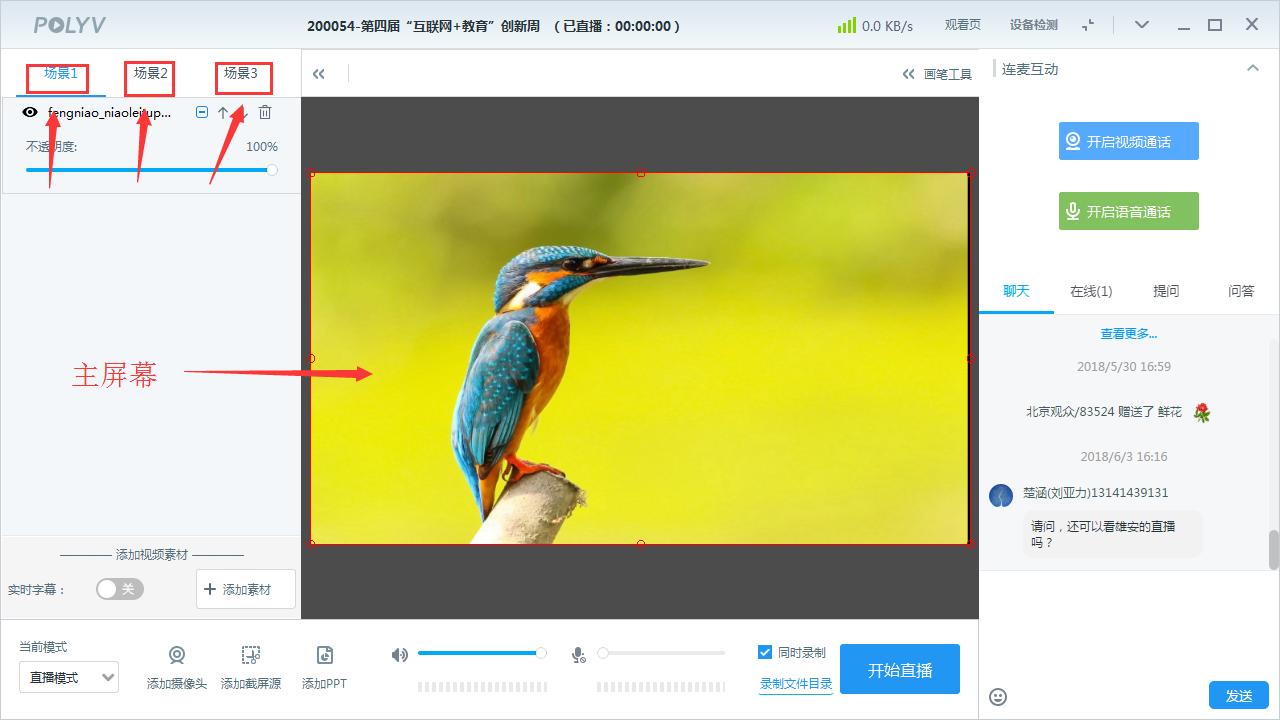Image resolution: width=1280 pixels, height=720 pixels.
Task: Click the 请问，还可以看雄安的直播吗？ message bubble
Action: (1111, 534)
